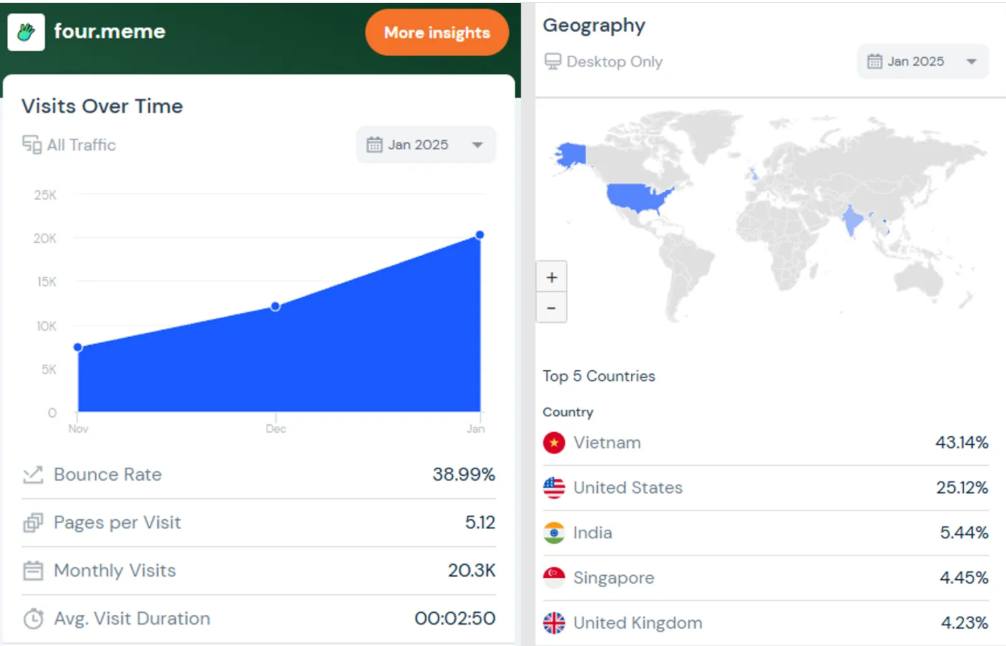The image size is (1006, 646).
Task: Click the Vietnam flag icon
Action: pos(554,443)
